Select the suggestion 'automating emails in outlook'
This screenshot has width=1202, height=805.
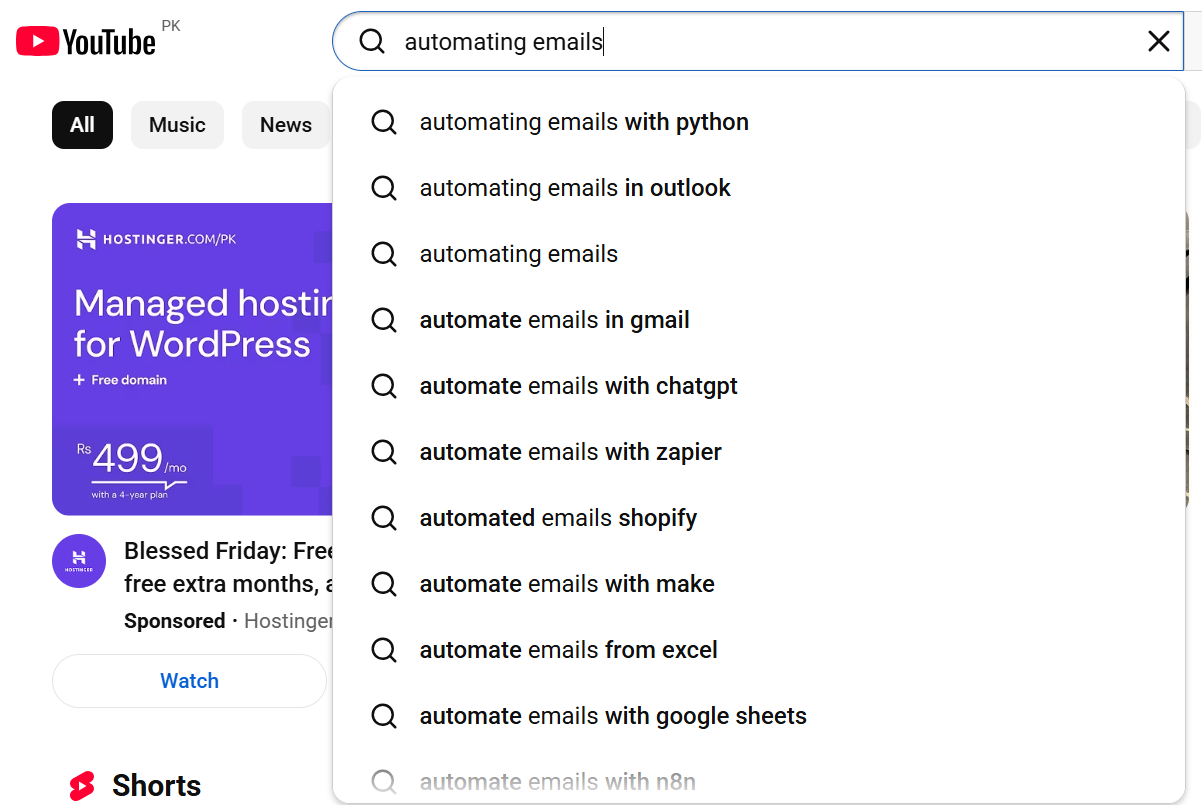click(575, 188)
